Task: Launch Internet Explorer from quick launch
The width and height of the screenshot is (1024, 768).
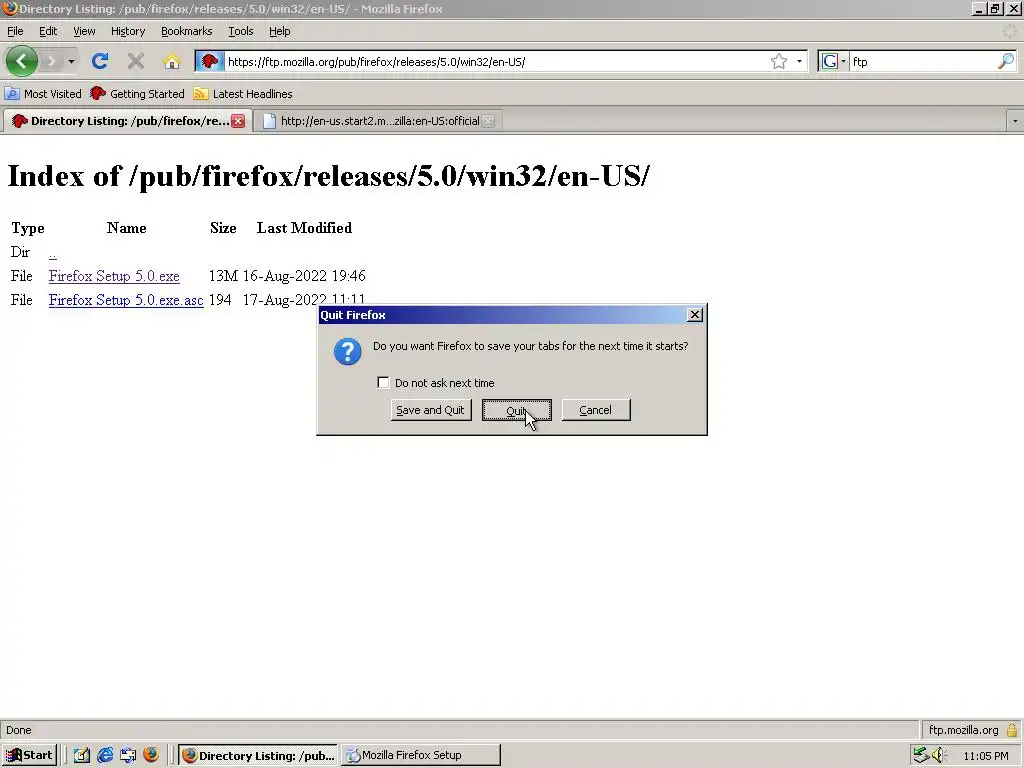Action: point(105,755)
